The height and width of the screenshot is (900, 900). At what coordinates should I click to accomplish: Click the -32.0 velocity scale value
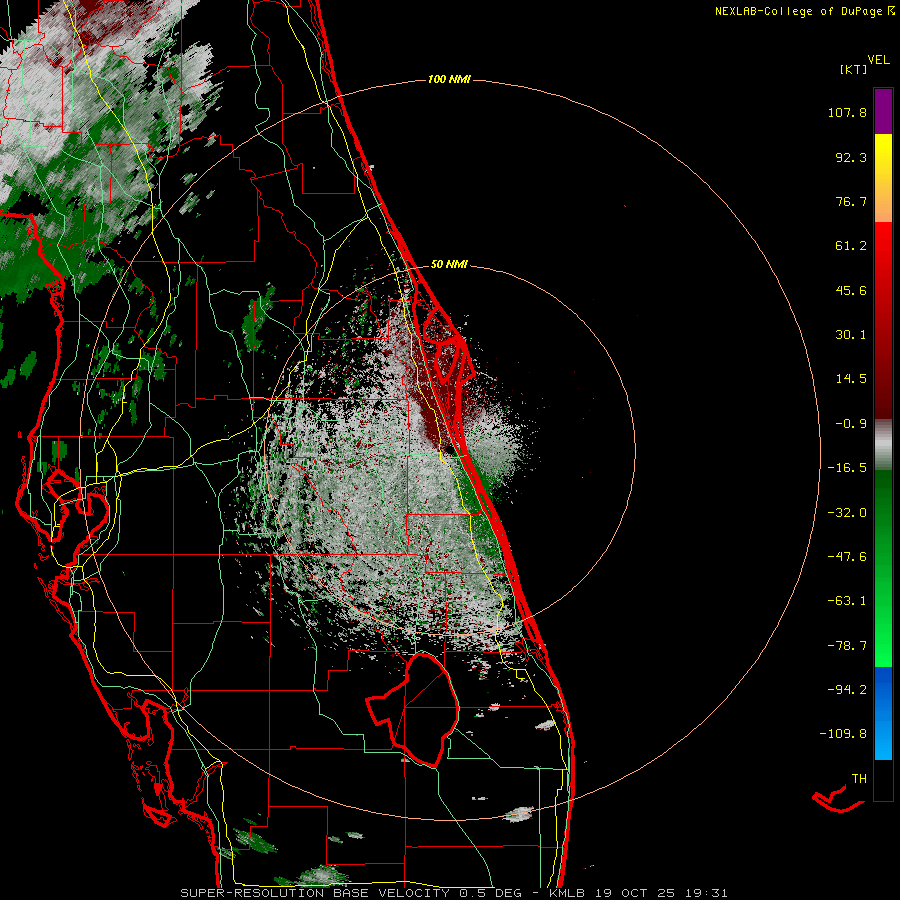click(x=847, y=513)
